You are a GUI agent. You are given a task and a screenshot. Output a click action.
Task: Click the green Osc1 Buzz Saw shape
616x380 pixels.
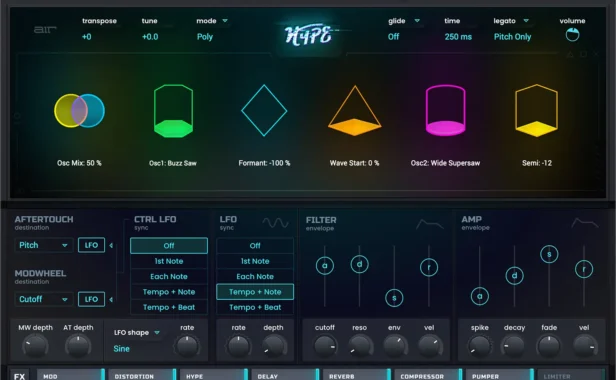(x=173, y=111)
